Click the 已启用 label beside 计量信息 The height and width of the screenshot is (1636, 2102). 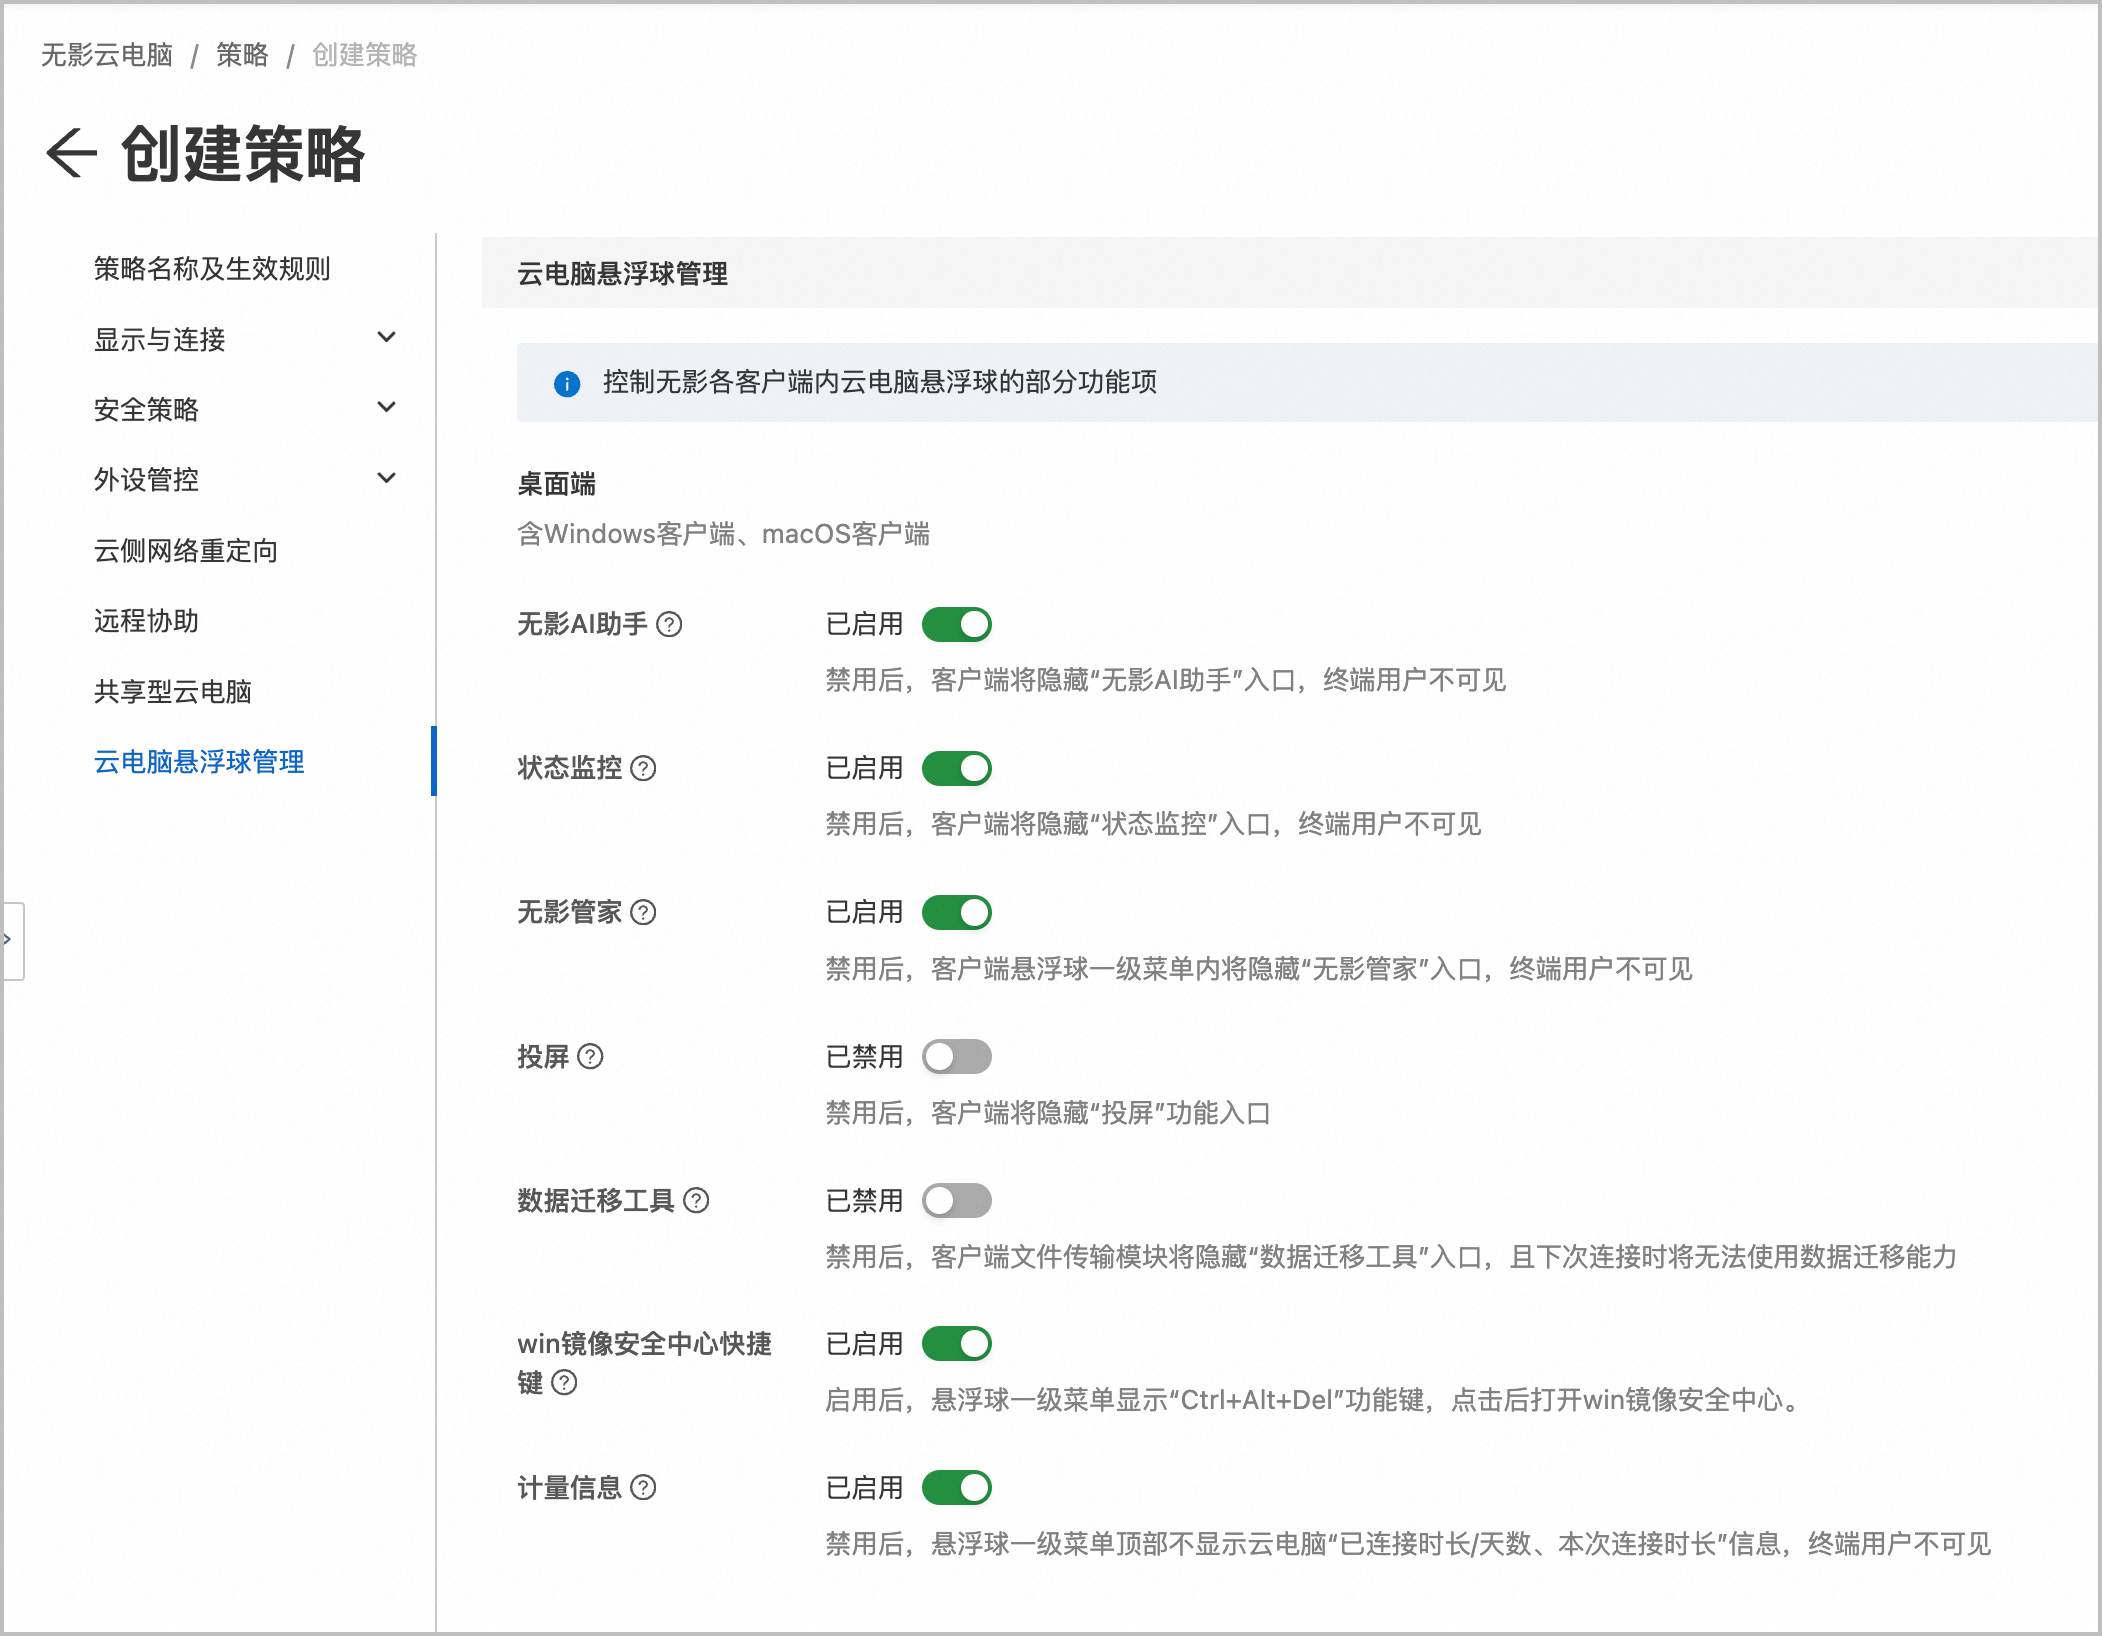pos(864,1488)
